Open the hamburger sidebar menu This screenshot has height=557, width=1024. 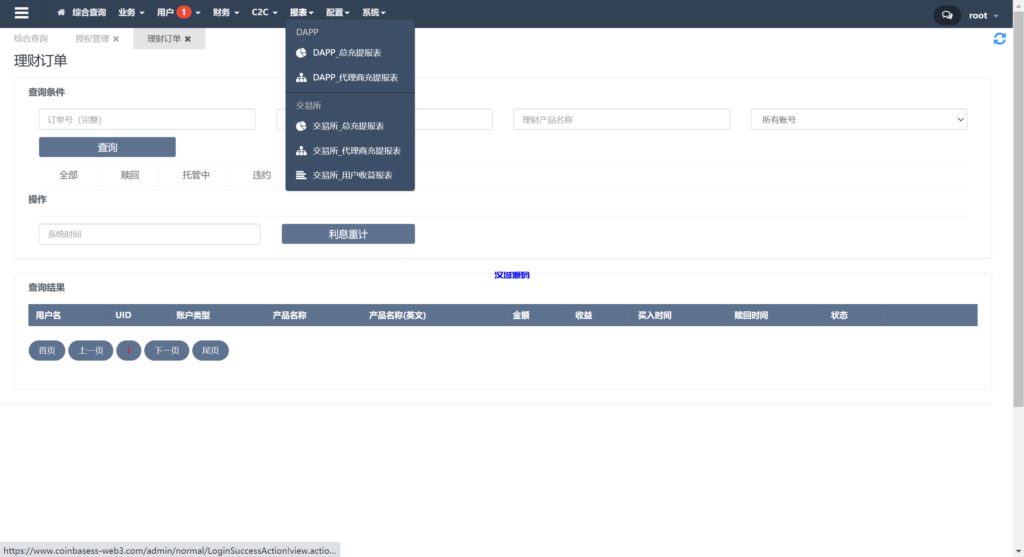[22, 12]
